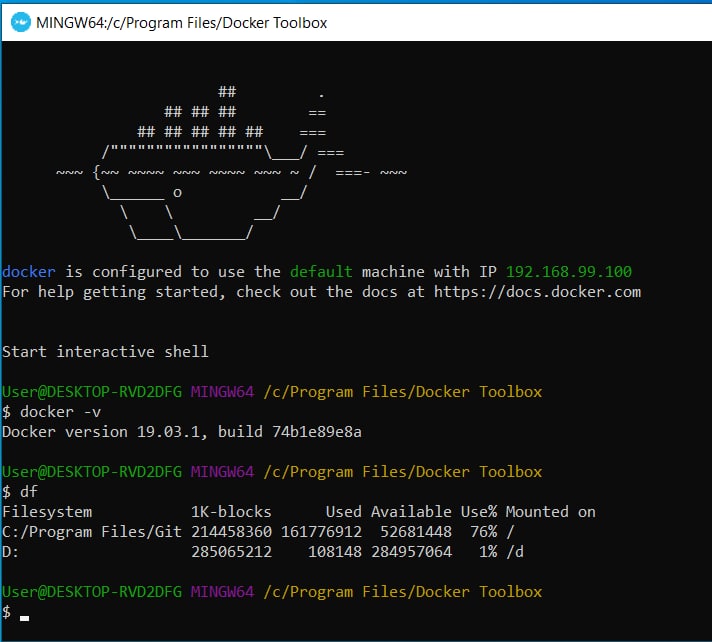This screenshot has height=642, width=712.
Task: Click the 76% usage value
Action: pyautogui.click(x=484, y=531)
